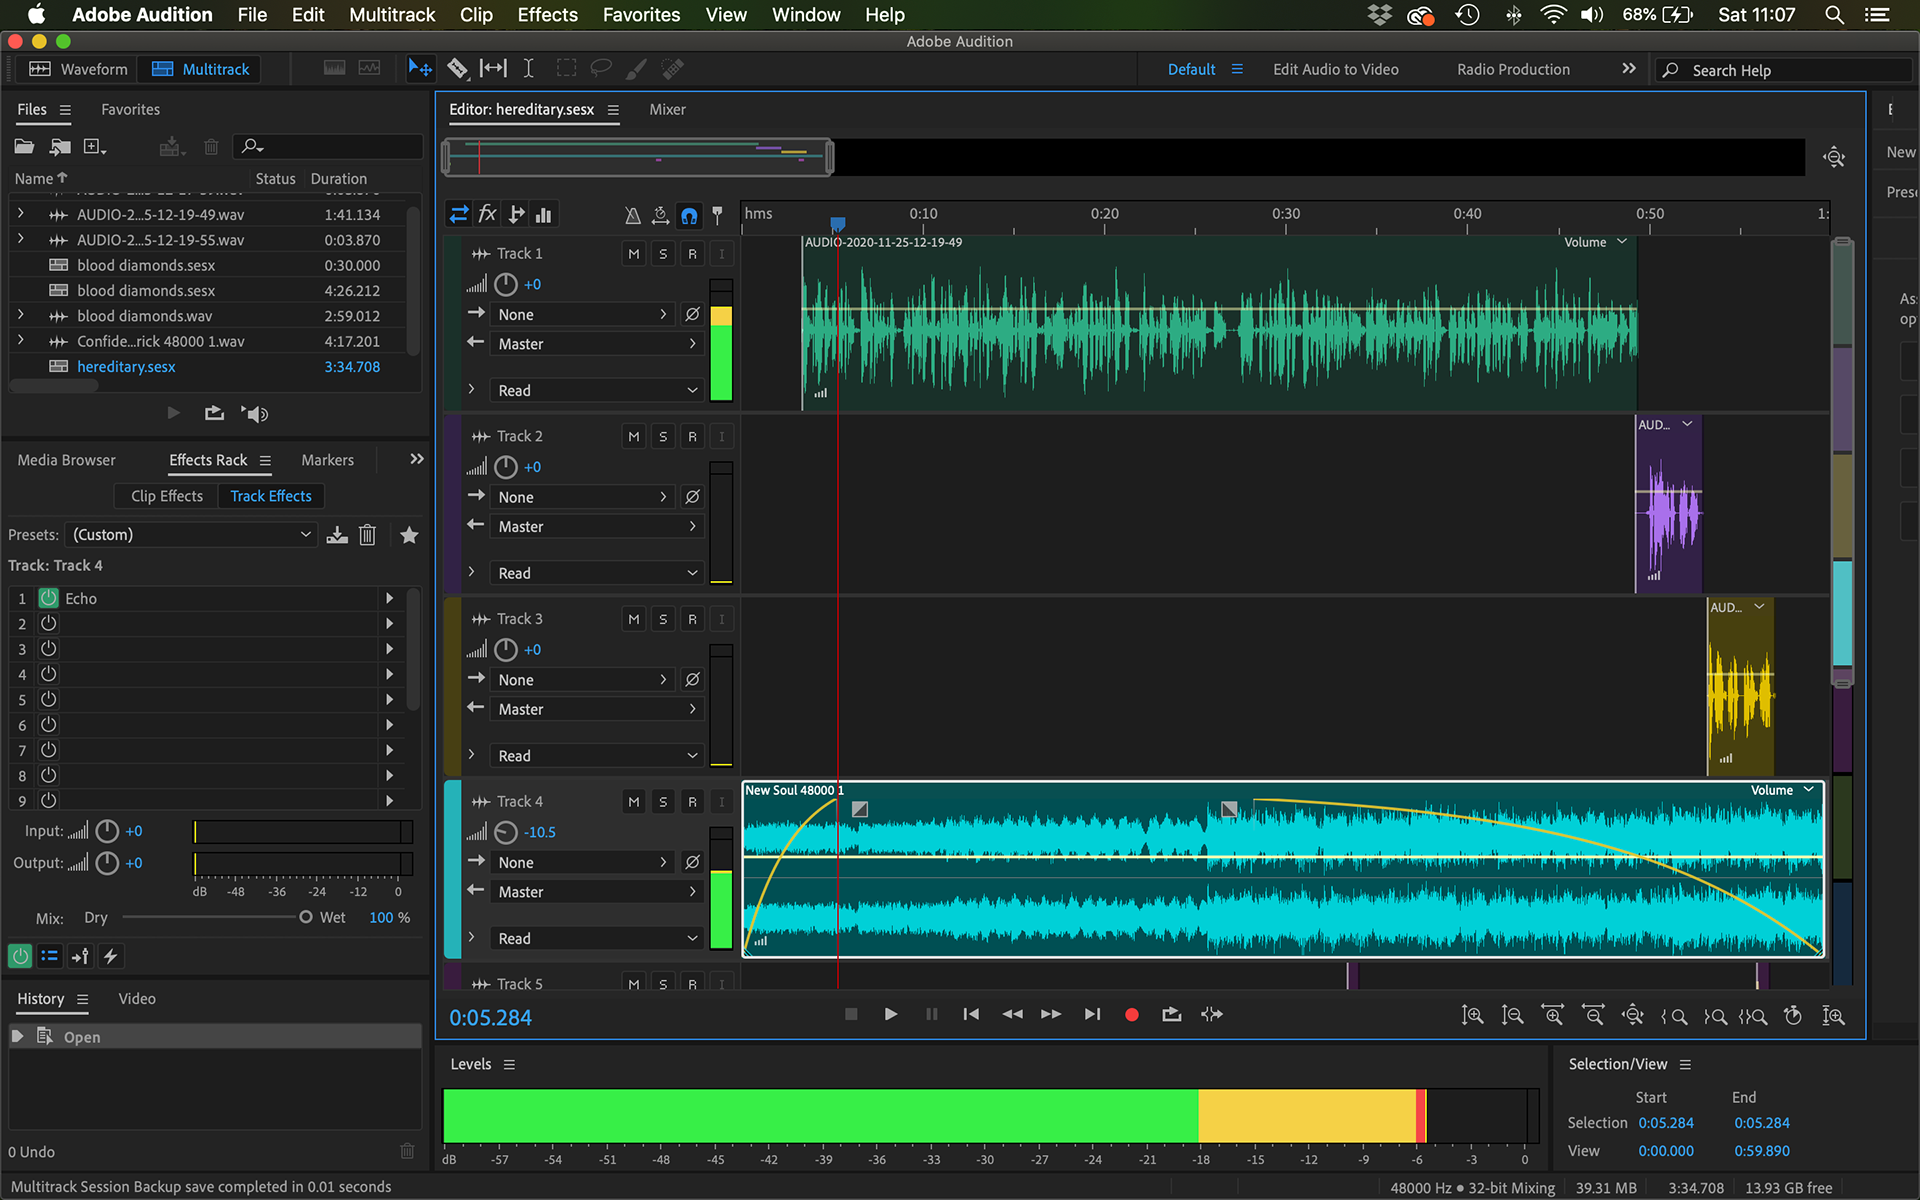The image size is (1920, 1200).
Task: Open file folder icon in Files panel
Action: coord(24,147)
